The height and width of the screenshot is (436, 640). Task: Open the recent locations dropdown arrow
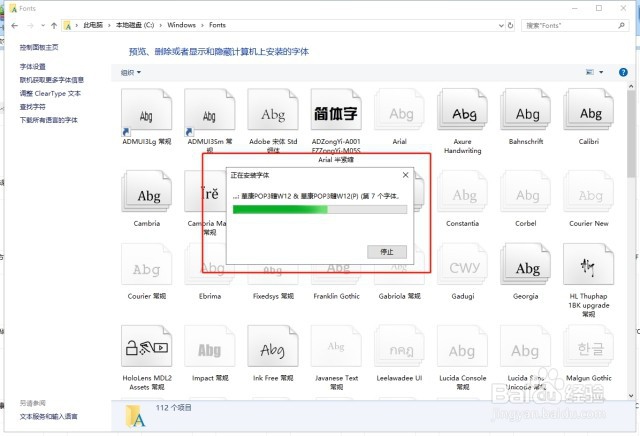(x=43, y=25)
